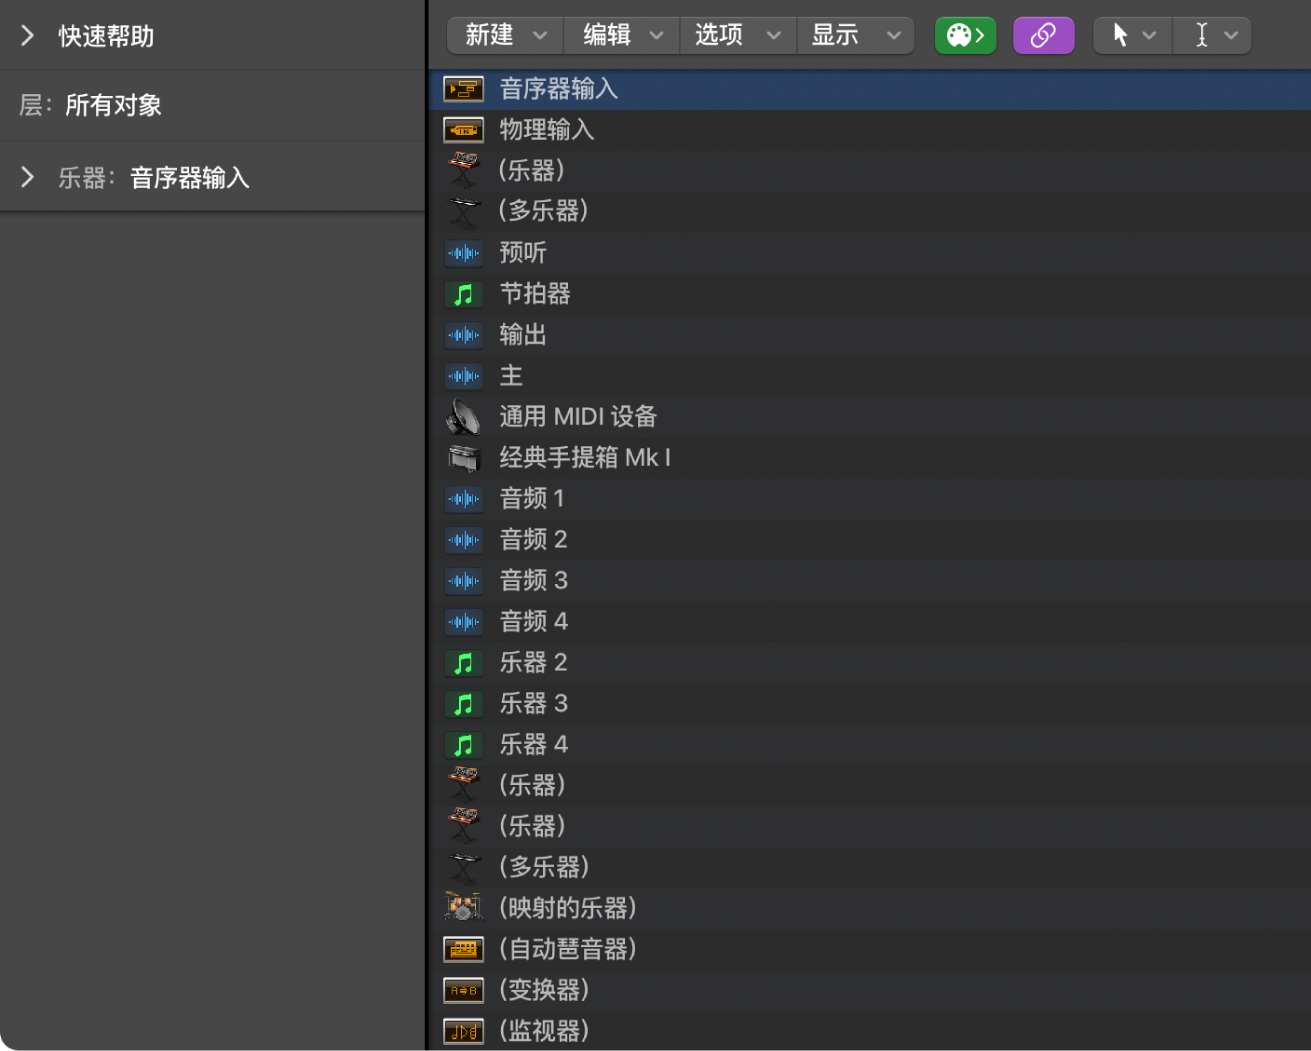Screen dimensions: 1311x1051
Task: Open the 编辑 menu
Action: (x=620, y=35)
